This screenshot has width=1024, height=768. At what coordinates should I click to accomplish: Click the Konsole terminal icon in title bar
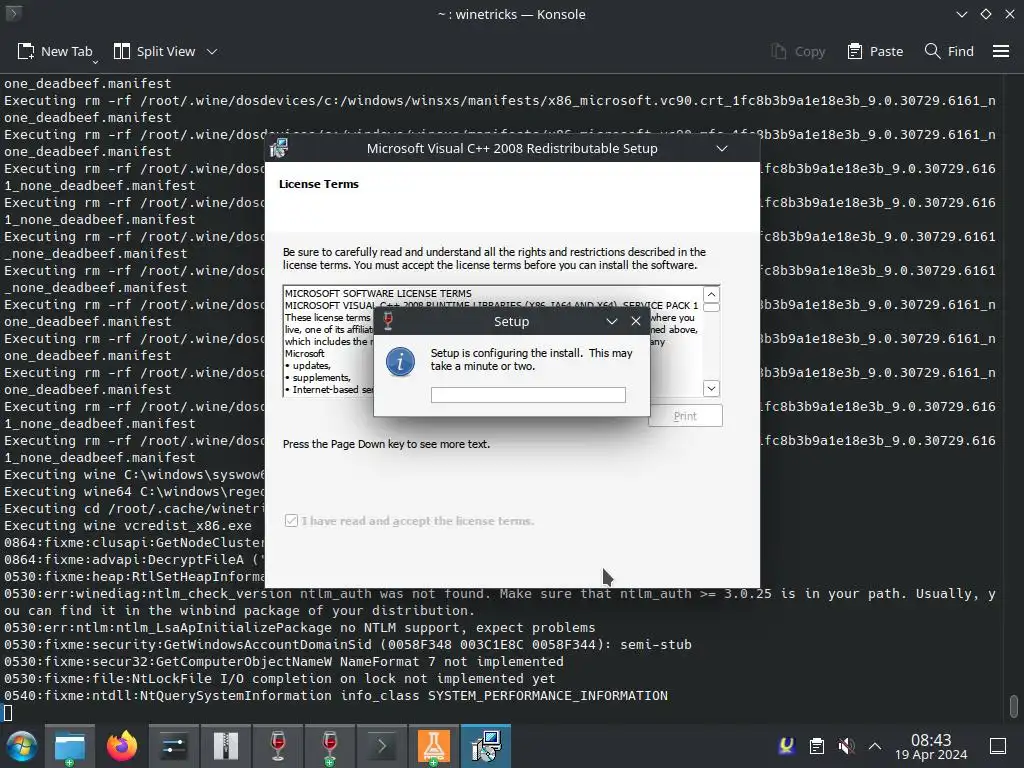click(14, 13)
